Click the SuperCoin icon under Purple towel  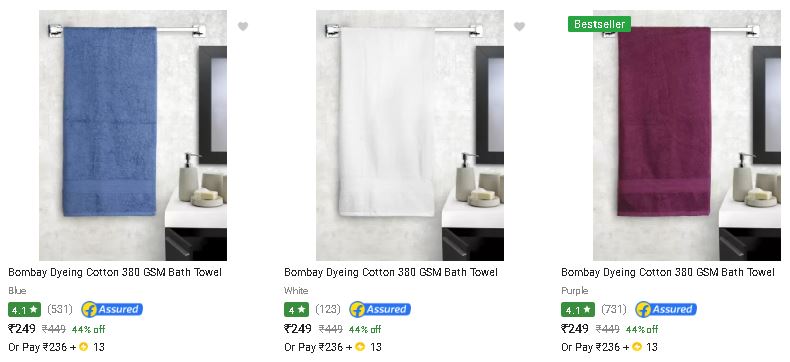637,346
